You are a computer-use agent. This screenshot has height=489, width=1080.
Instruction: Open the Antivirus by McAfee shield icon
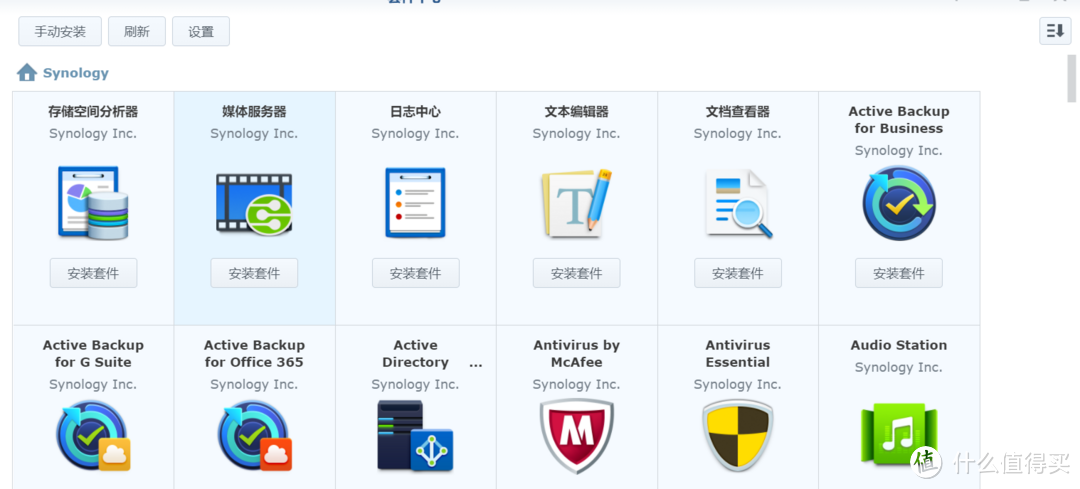click(577, 437)
